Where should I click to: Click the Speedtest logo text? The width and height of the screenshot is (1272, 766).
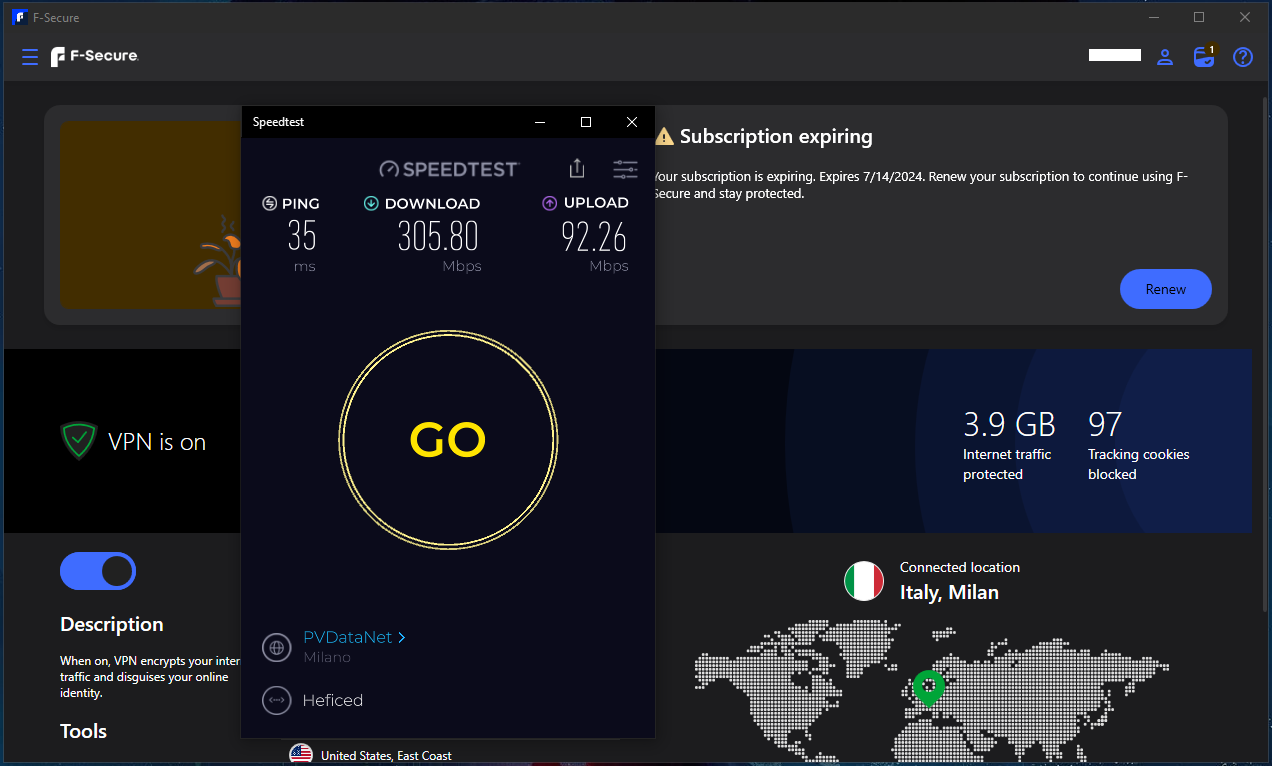[x=449, y=169]
